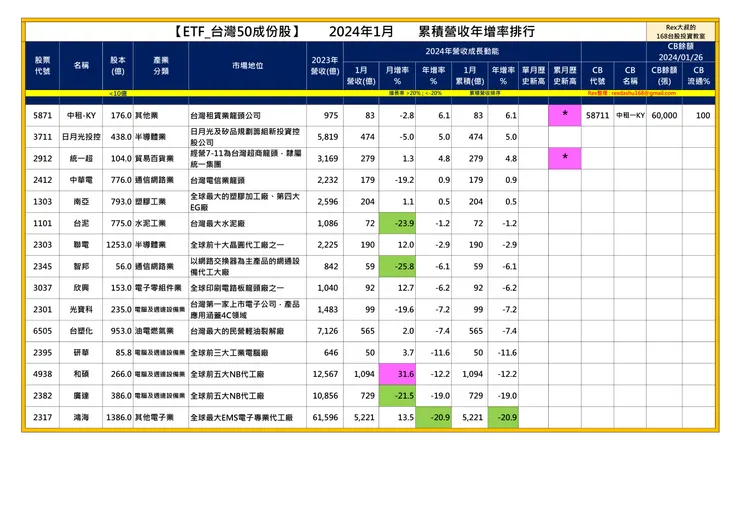Click green cell showing -23.9
Image resolution: width=740 pixels, height=523 pixels.
point(397,223)
